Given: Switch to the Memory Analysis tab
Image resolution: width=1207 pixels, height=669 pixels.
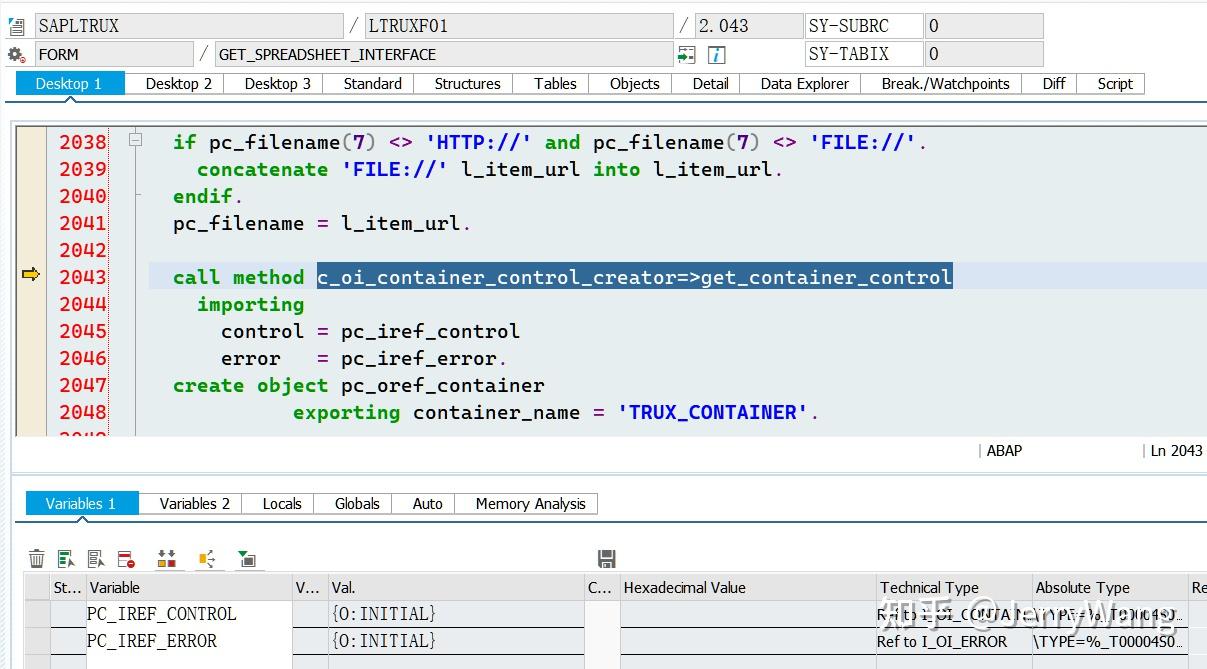Looking at the screenshot, I should click(x=527, y=503).
